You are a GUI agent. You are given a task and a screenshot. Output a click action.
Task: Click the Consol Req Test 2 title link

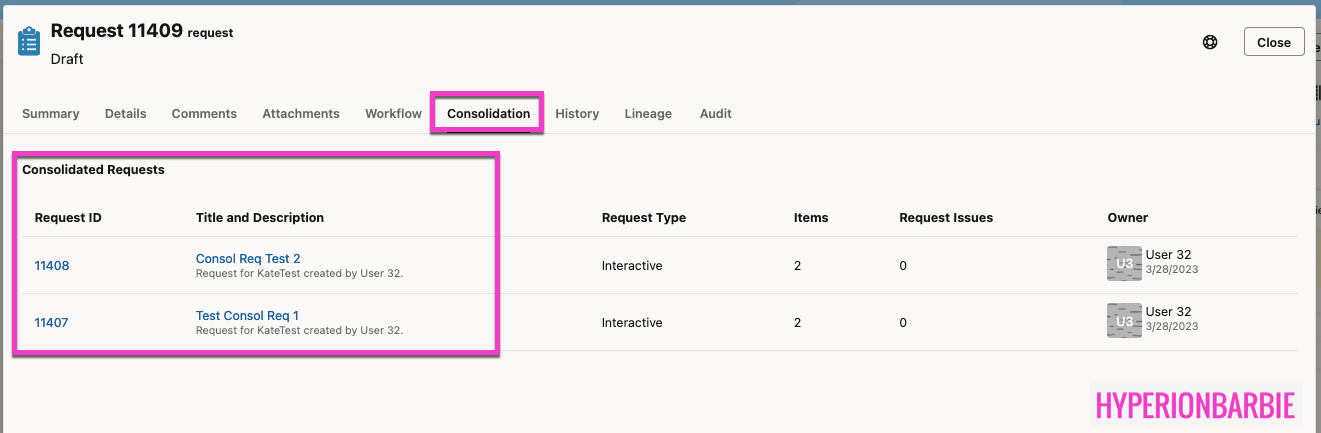coord(248,259)
